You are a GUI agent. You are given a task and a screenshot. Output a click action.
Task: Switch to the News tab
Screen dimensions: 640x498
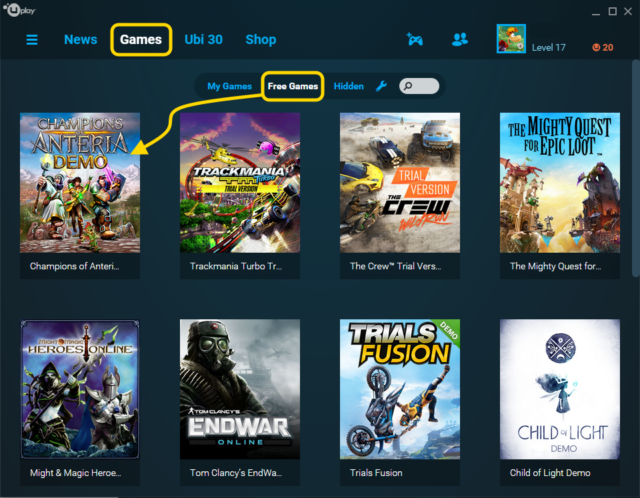click(80, 40)
